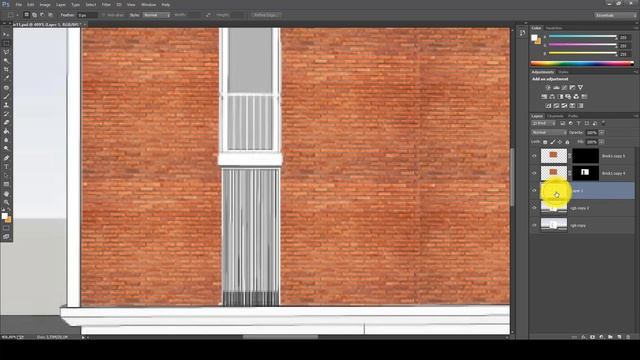The image size is (640, 360).
Task: Open the Window menu
Action: coord(148,4)
